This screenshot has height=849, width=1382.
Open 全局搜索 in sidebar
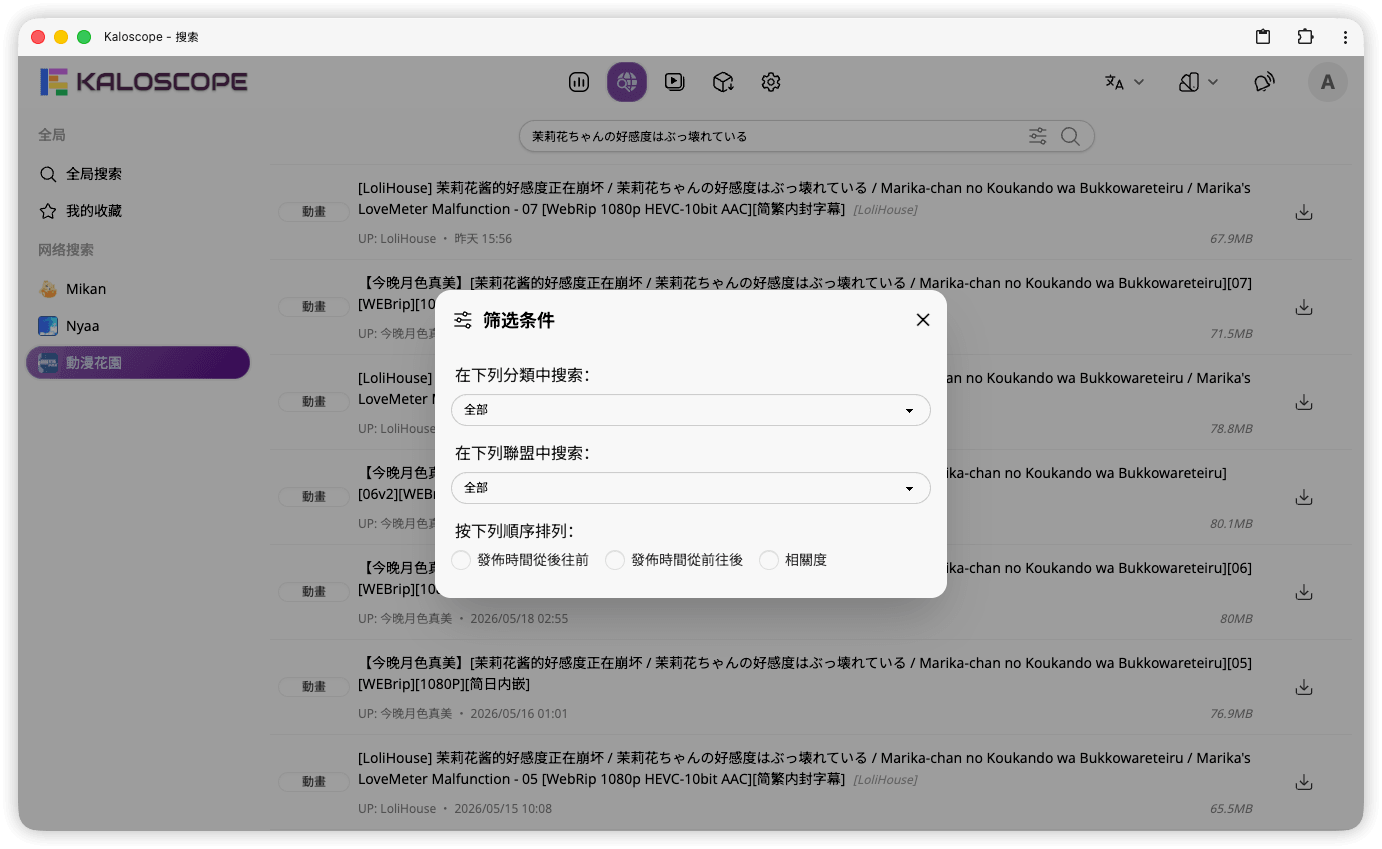point(138,174)
